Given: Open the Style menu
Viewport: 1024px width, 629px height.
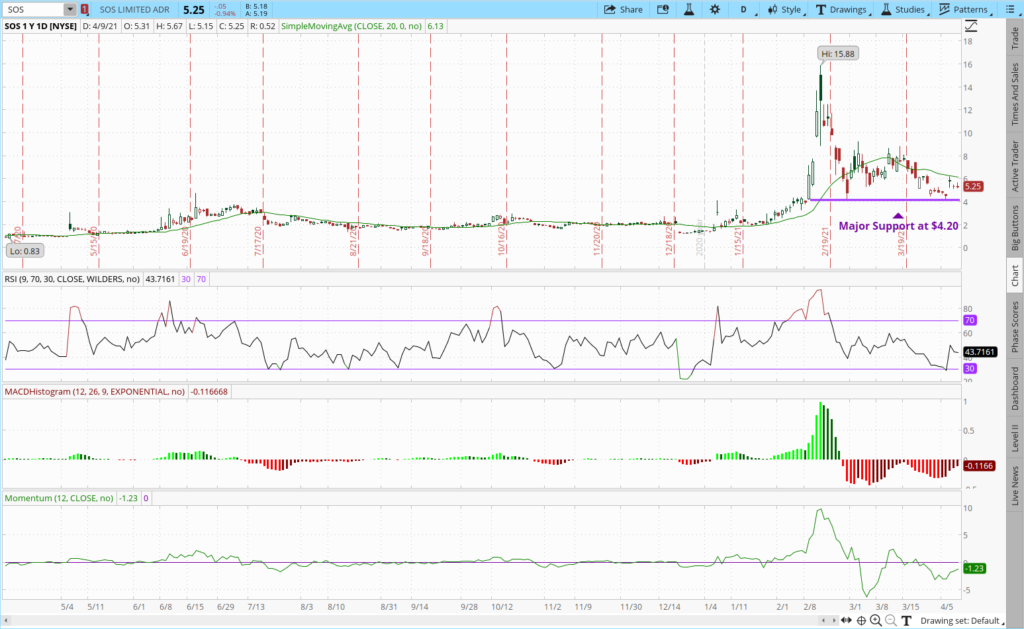Looking at the screenshot, I should (785, 10).
